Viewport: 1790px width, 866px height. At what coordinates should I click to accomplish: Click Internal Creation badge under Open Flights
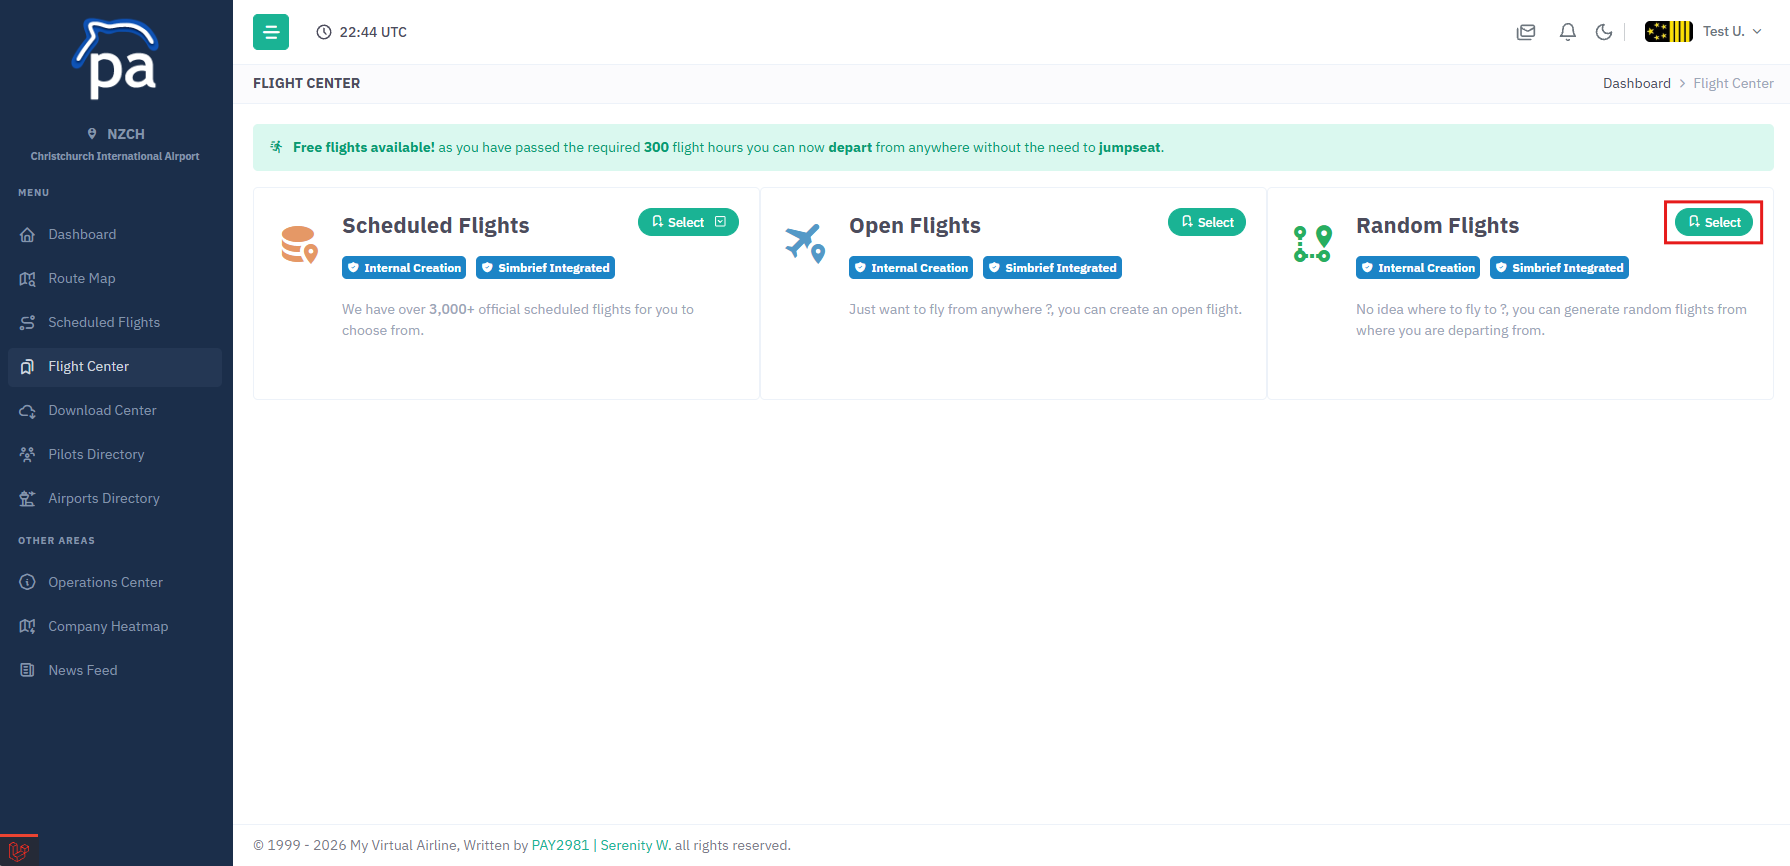point(911,268)
